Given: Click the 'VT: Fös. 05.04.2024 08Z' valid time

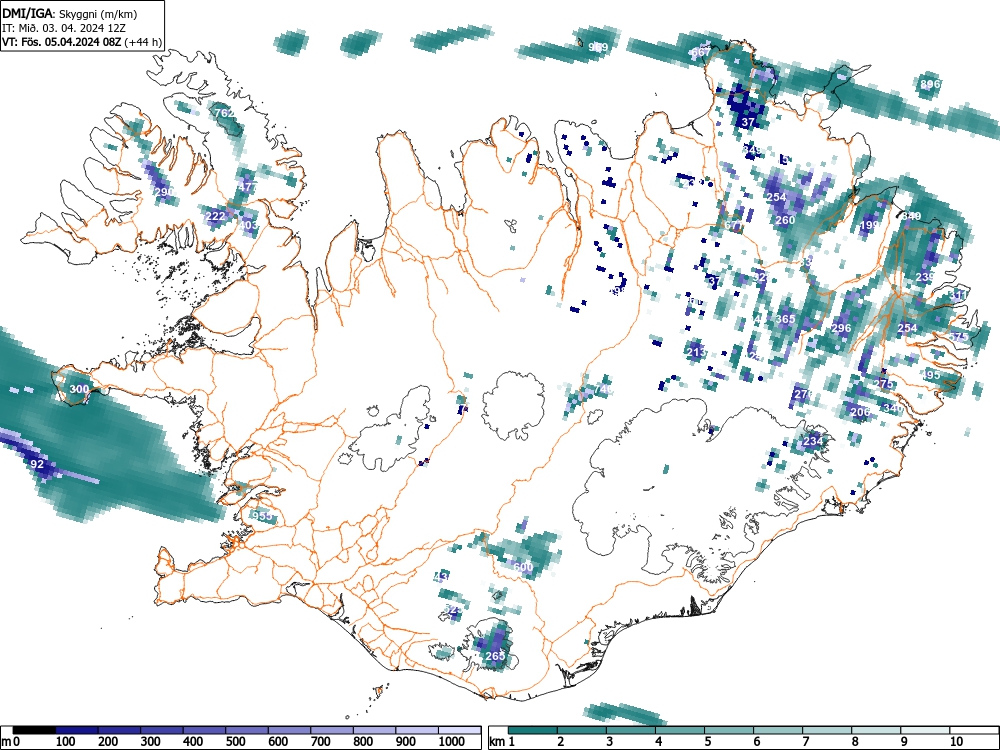Looking at the screenshot, I should [62, 42].
